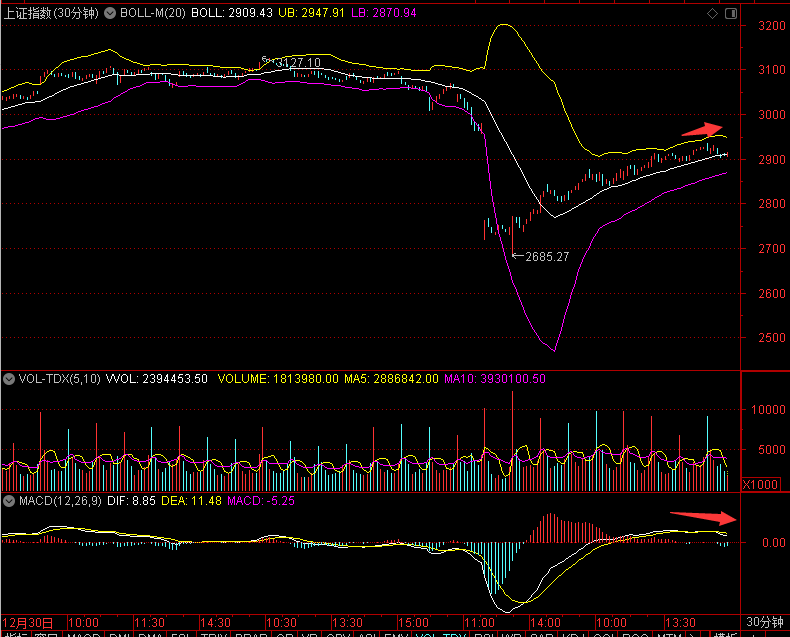Click the 2685.27 low price annotation

(547, 257)
